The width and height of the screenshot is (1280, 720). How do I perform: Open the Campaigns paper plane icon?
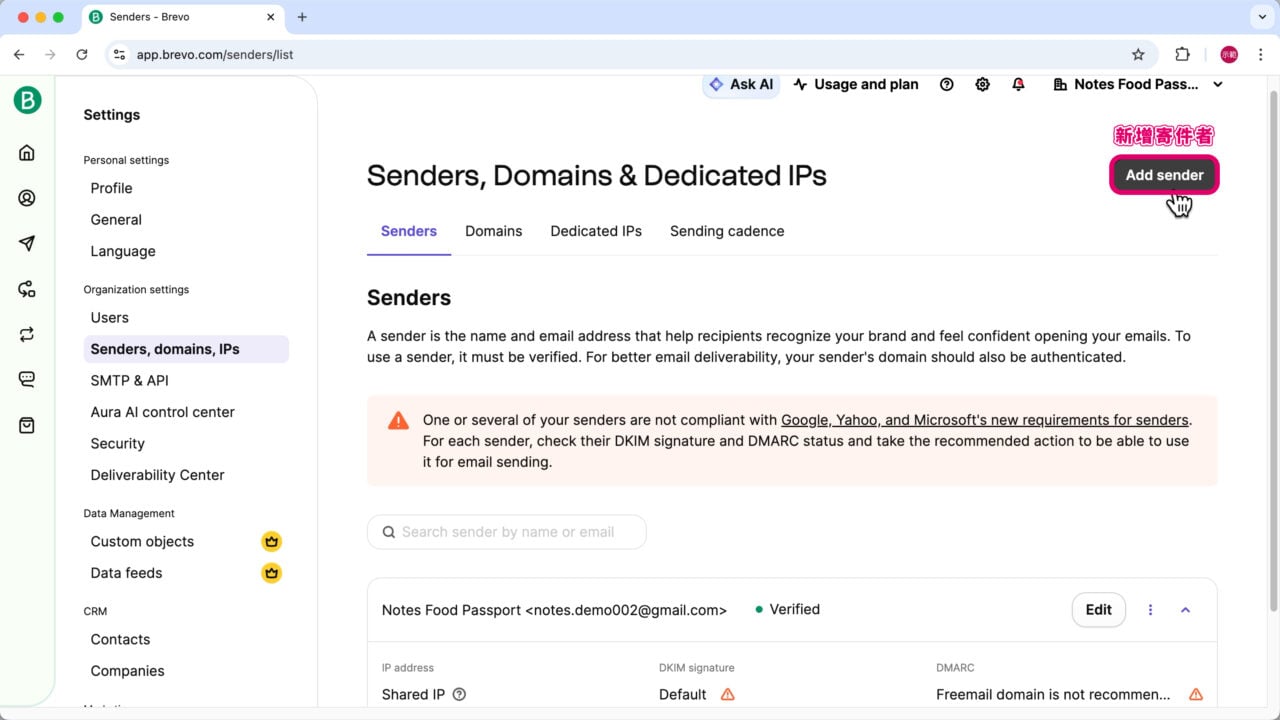click(27, 243)
